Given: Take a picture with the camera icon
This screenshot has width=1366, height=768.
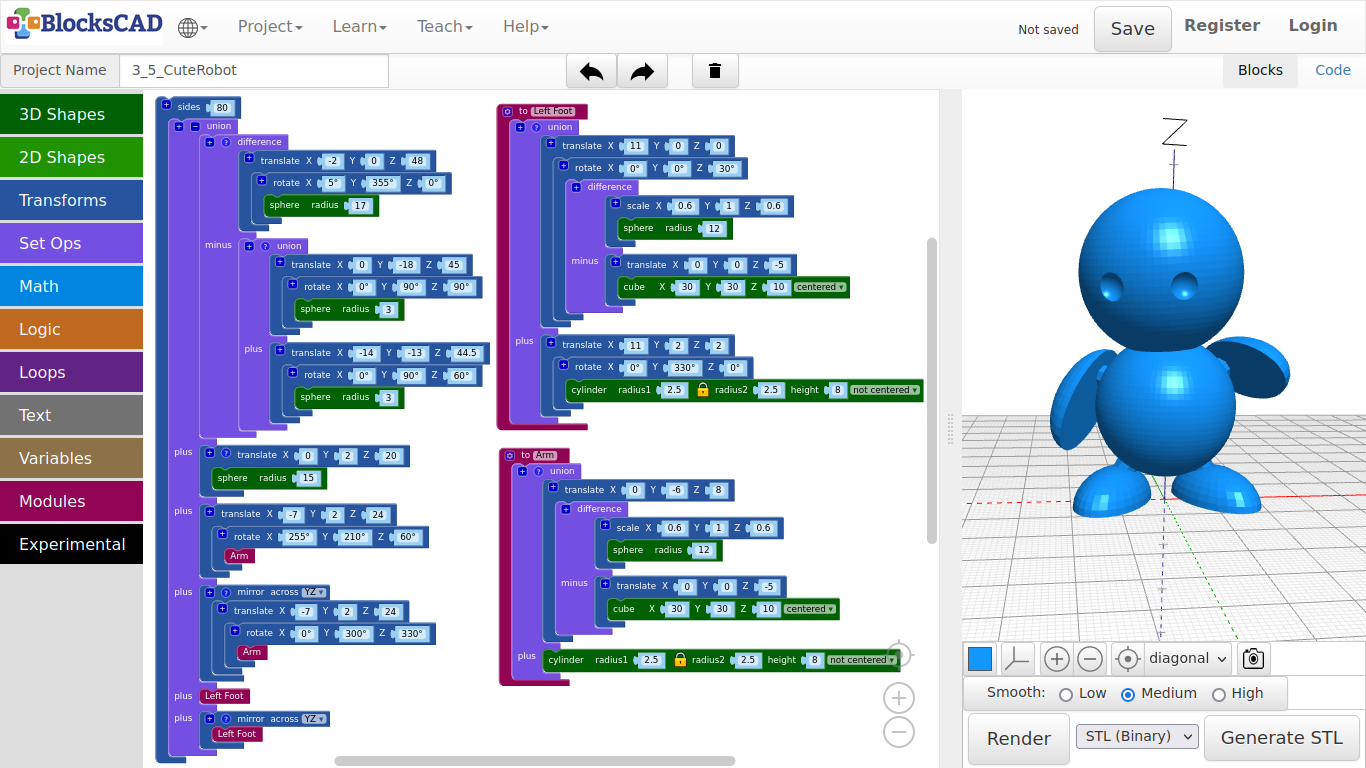Looking at the screenshot, I should tap(1253, 659).
